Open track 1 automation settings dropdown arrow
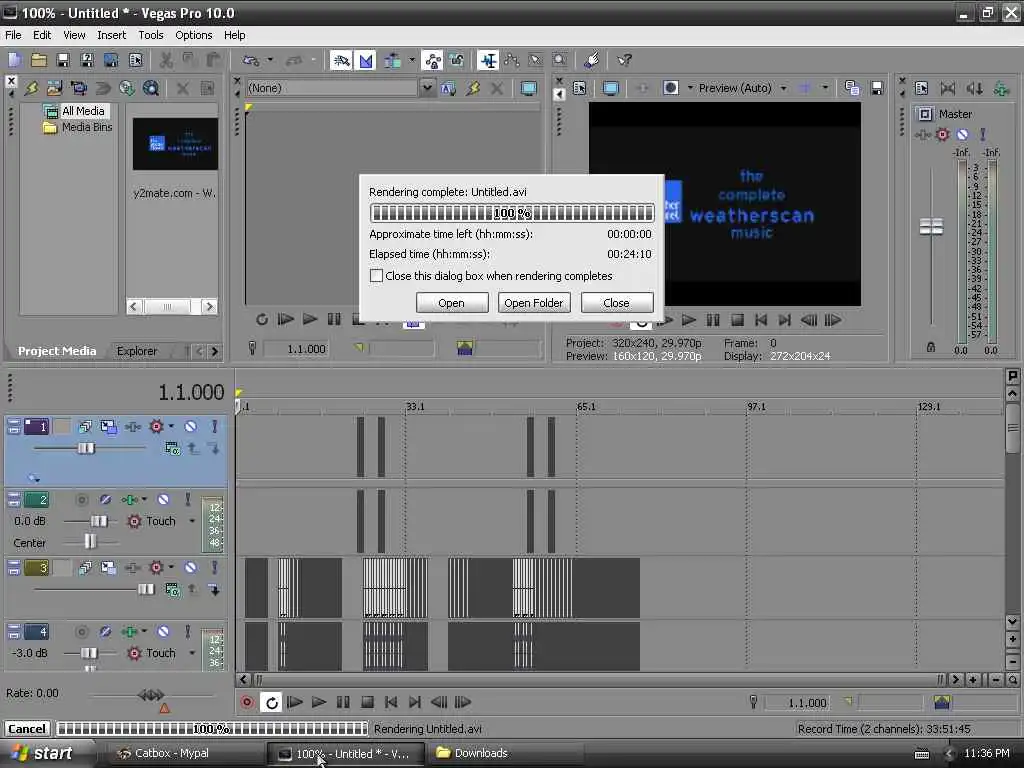Image resolution: width=1024 pixels, height=768 pixels. [x=171, y=427]
